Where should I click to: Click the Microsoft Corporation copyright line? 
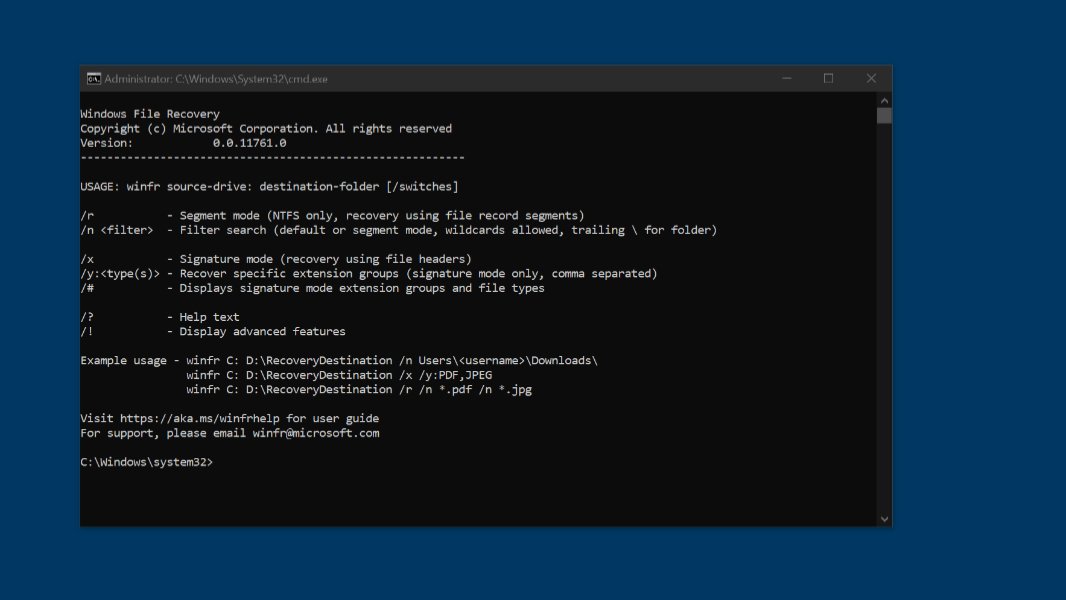[266, 128]
